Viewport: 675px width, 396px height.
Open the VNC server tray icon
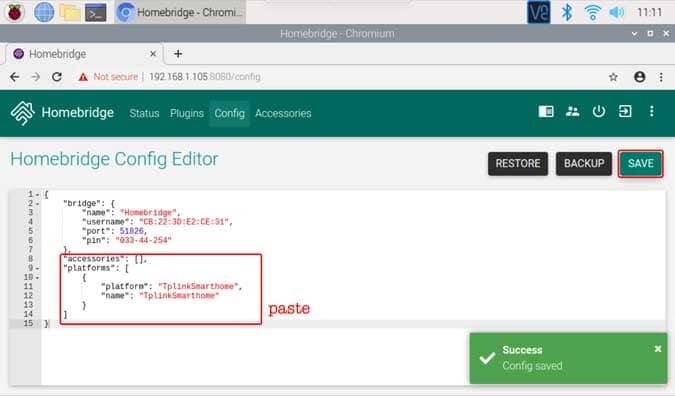pos(539,12)
